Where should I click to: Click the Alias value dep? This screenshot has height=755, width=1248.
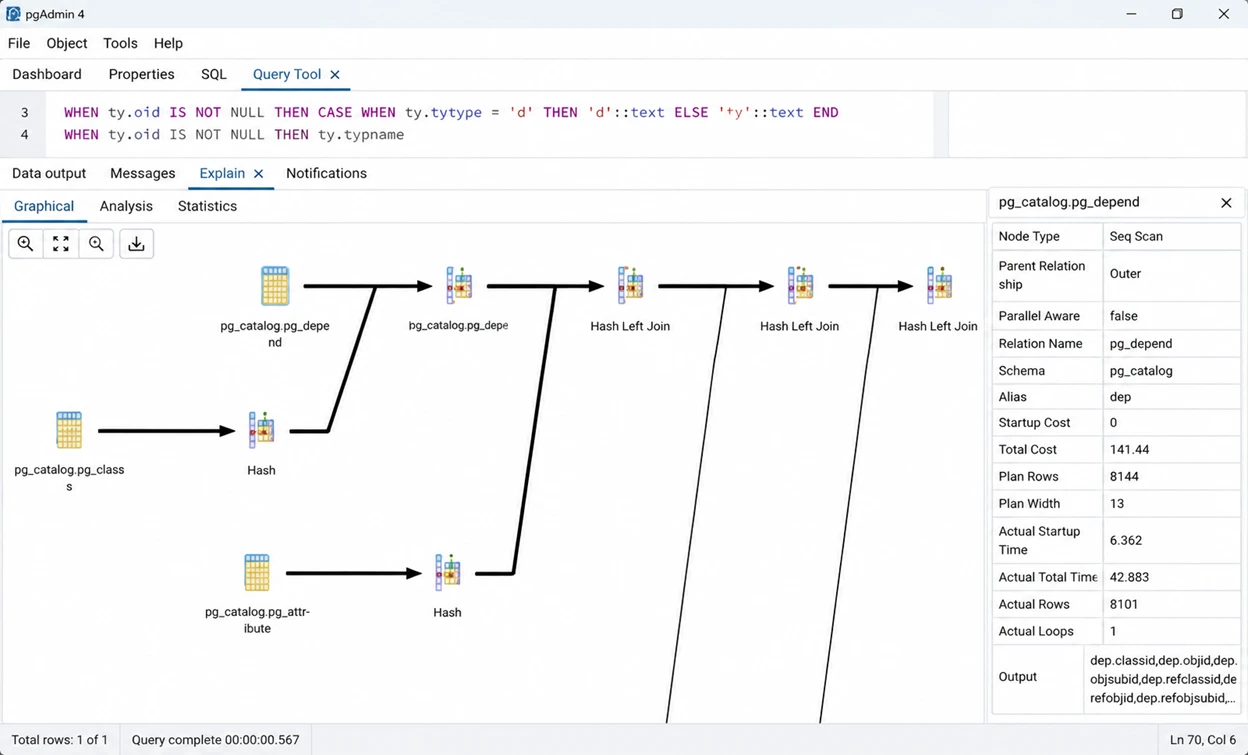(x=1120, y=397)
